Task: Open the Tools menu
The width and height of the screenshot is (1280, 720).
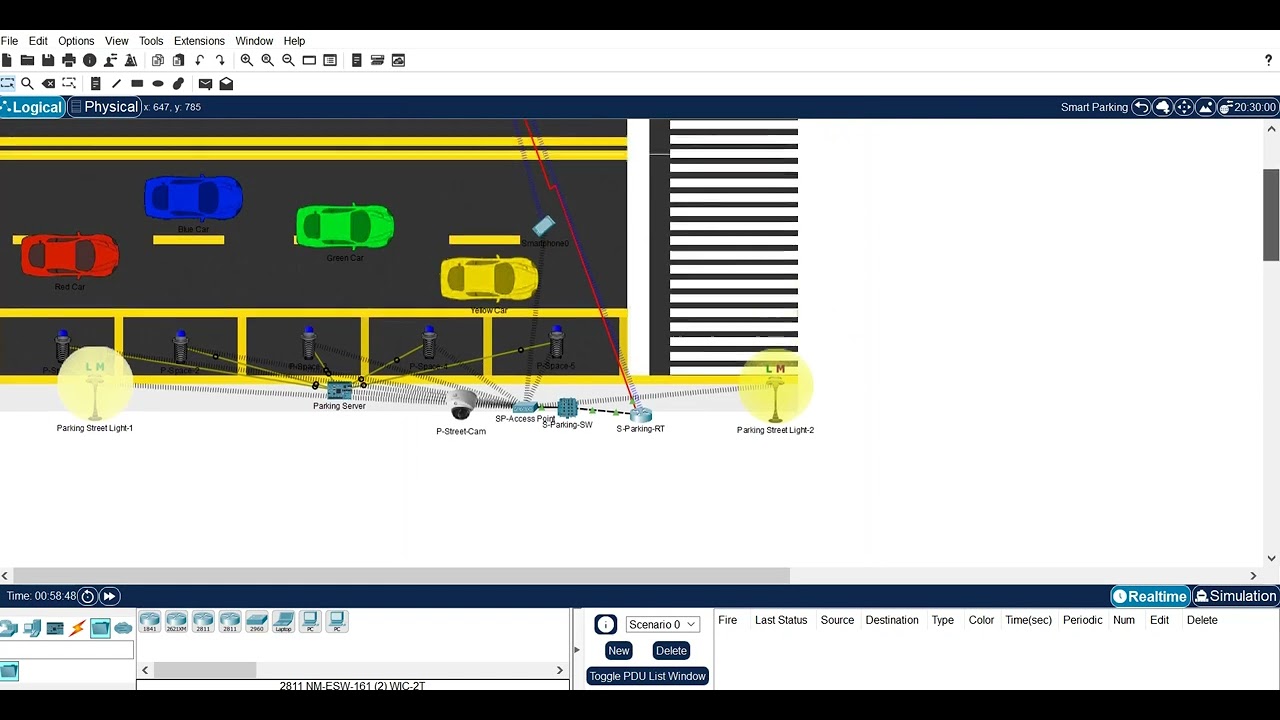Action: (151, 41)
